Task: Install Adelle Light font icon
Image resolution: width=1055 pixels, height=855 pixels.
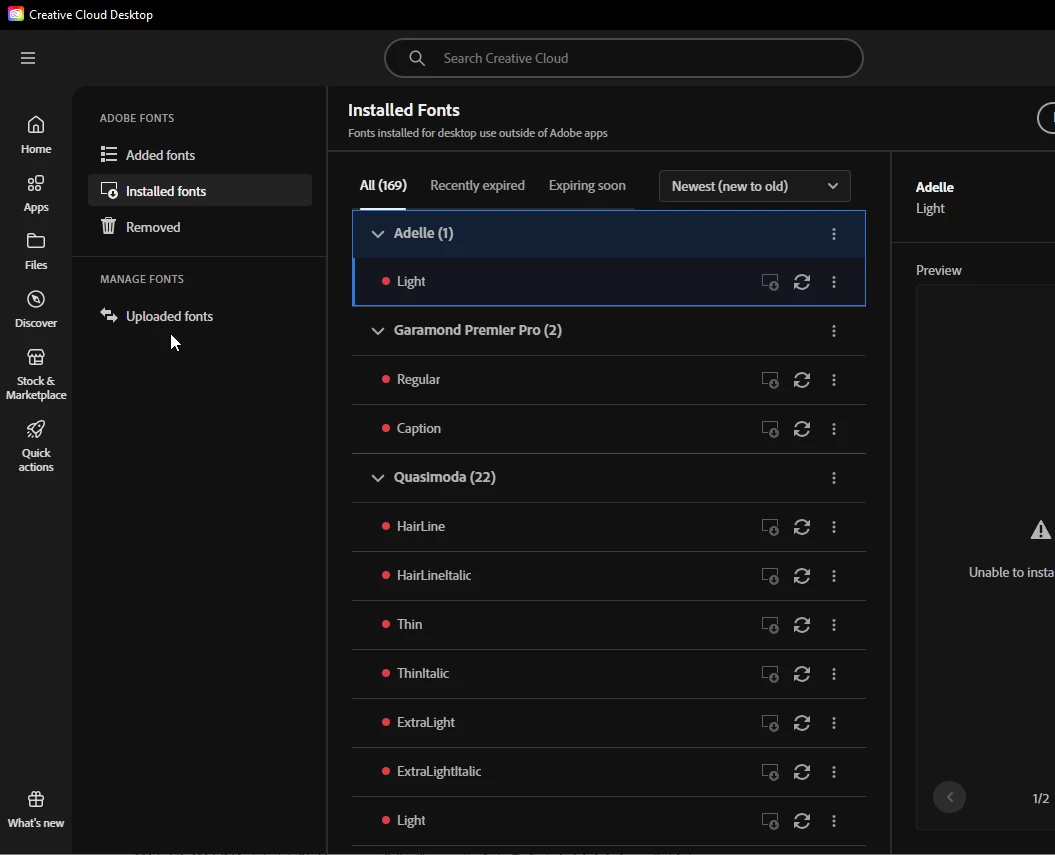Action: pos(770,282)
